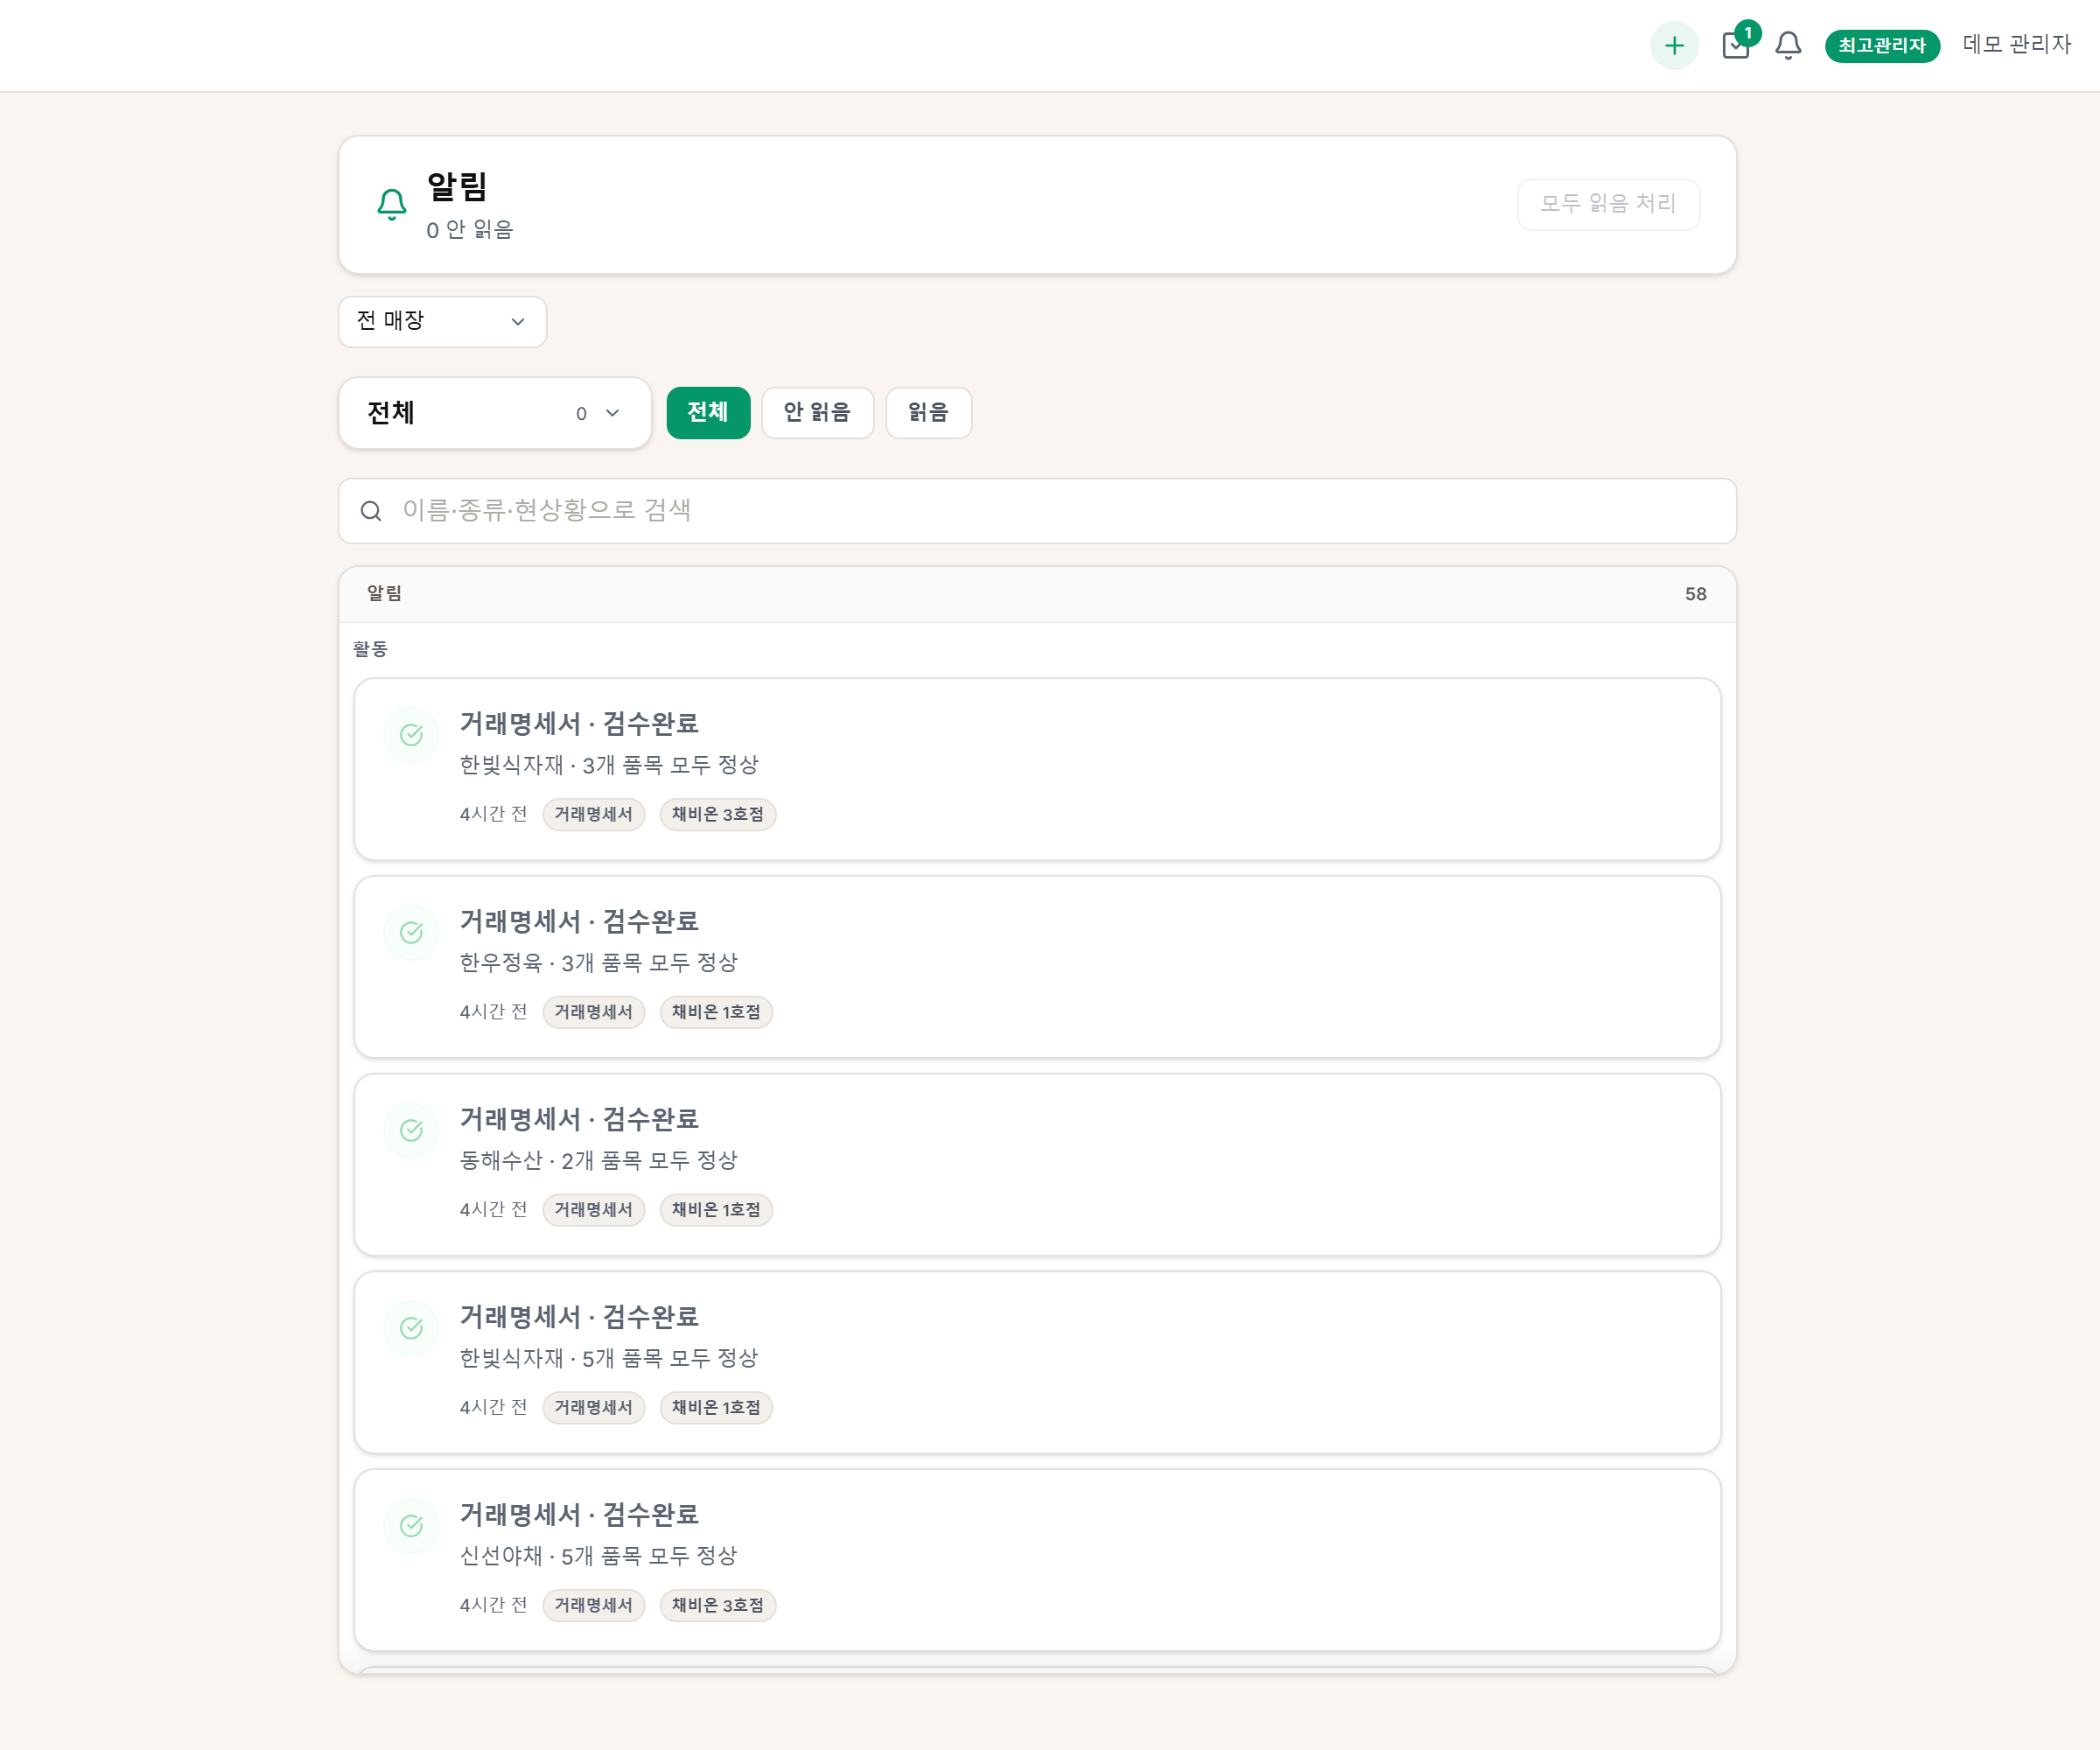Screen dimensions: 2100x1750
Task: Click check icon of 한빛식자재 3개 품목 notification
Action: coord(411,735)
